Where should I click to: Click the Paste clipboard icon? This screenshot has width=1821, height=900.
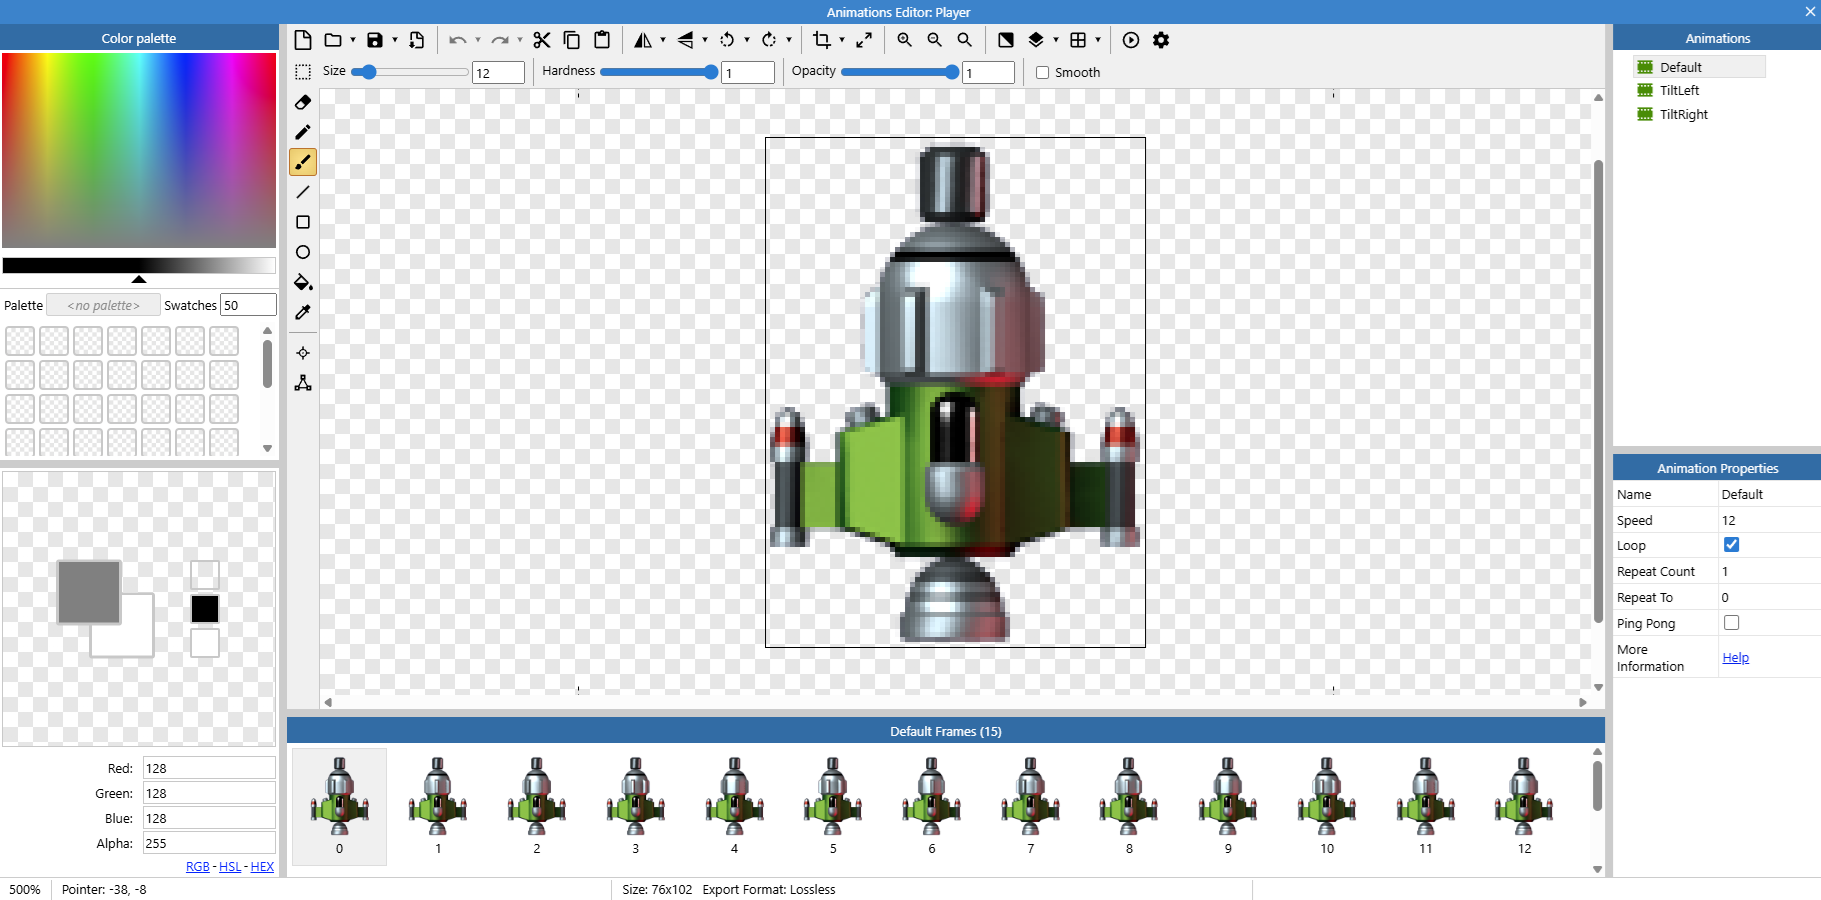pyautogui.click(x=602, y=40)
